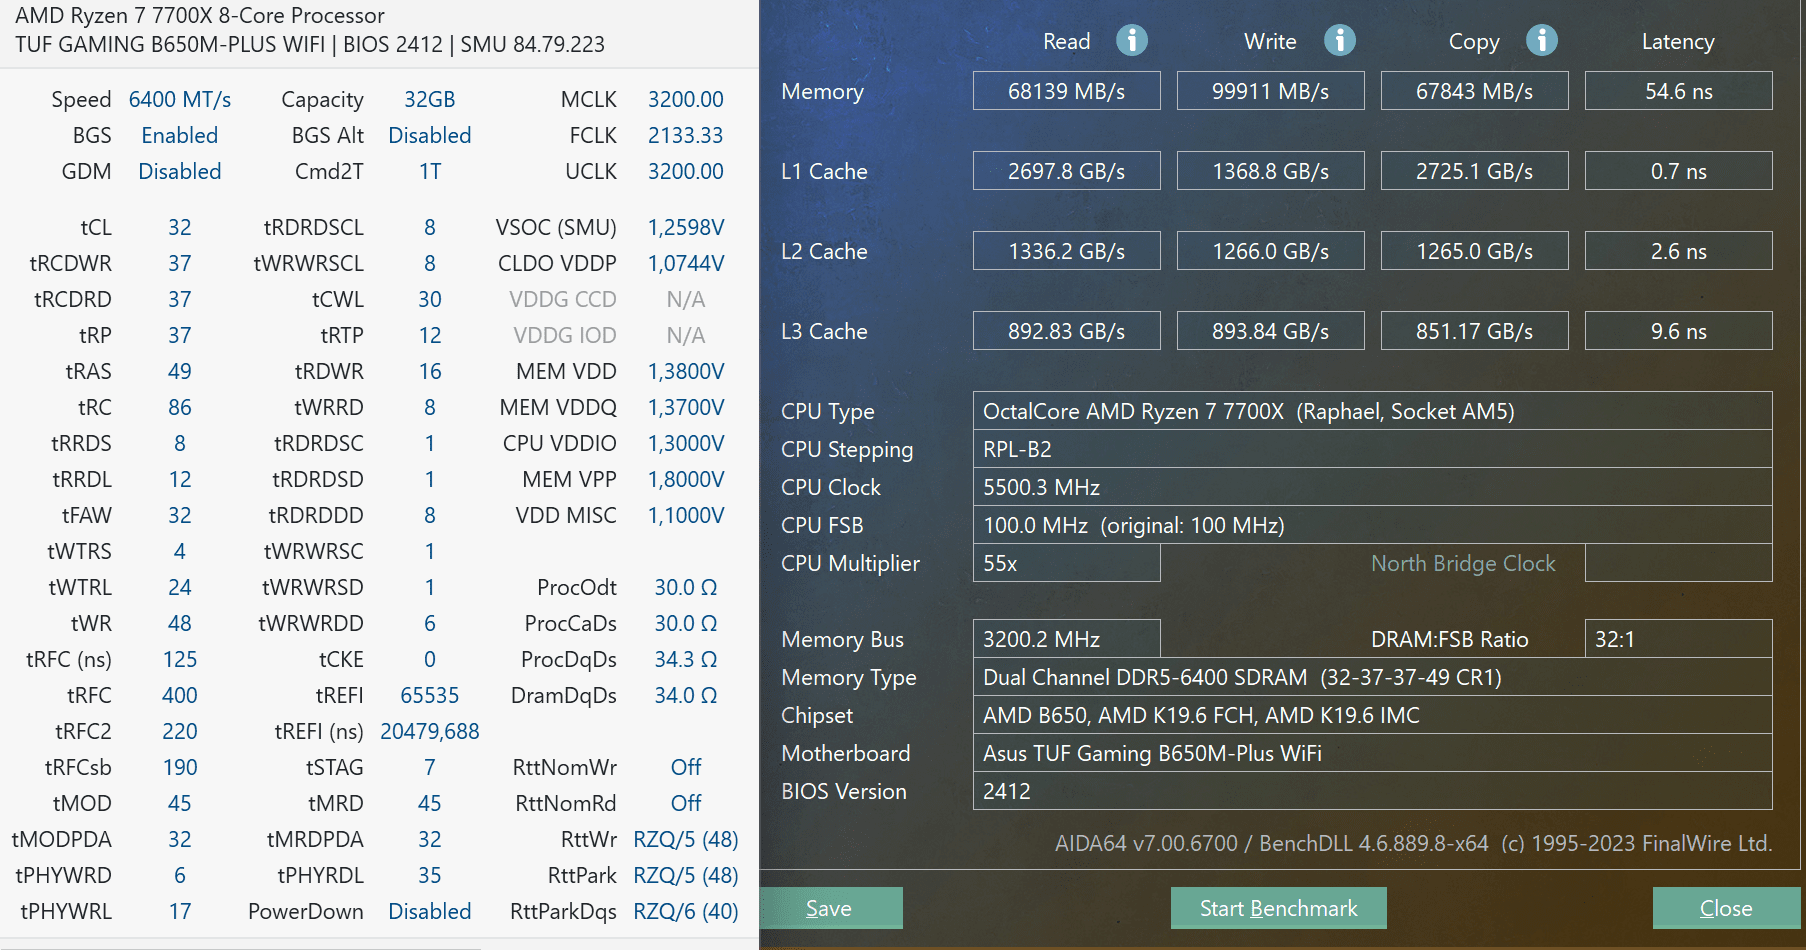Click FCLK value 2133.33
This screenshot has width=1806, height=950.
point(686,135)
